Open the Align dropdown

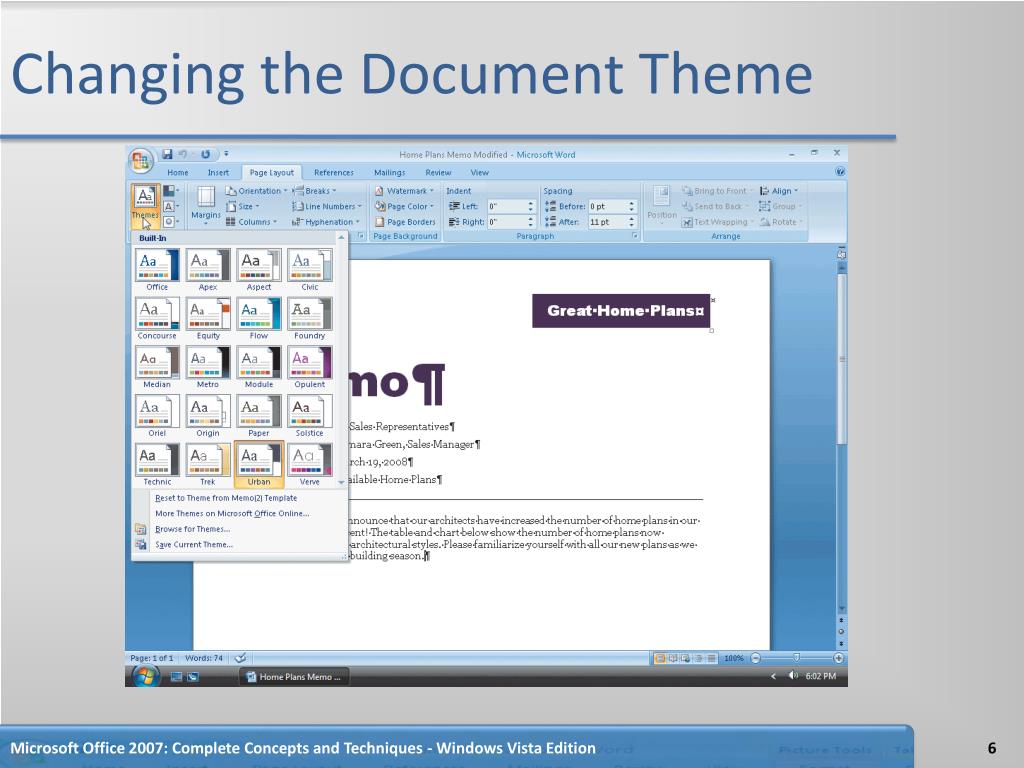[x=778, y=191]
